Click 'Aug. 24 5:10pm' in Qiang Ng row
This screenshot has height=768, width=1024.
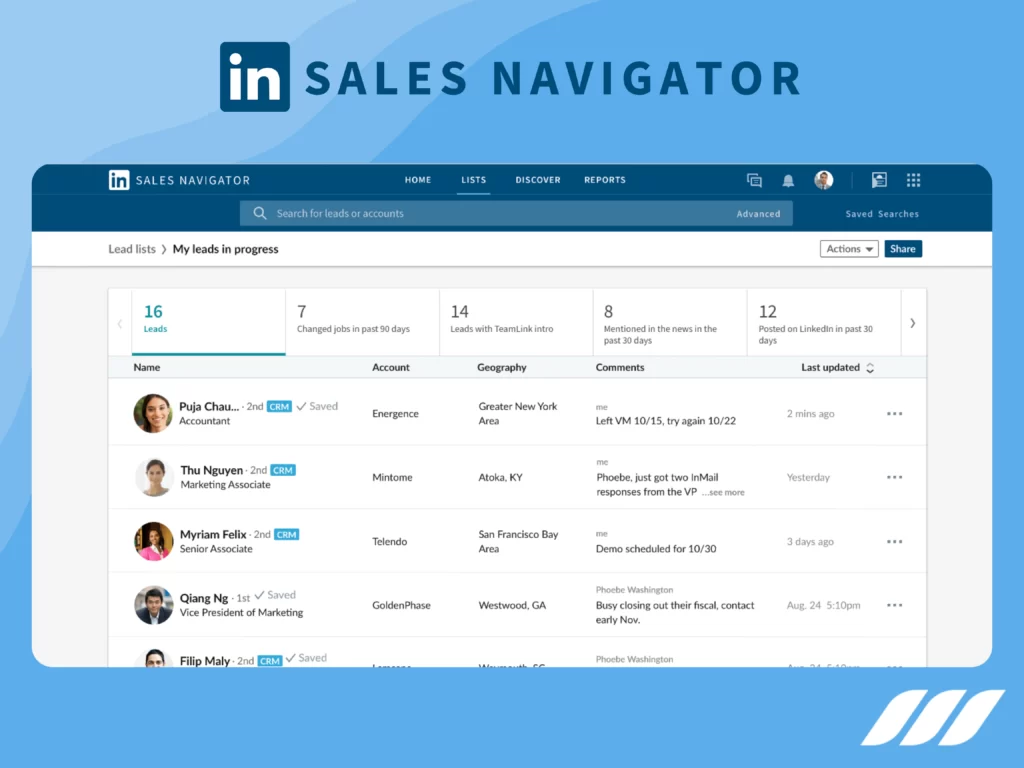(x=824, y=605)
